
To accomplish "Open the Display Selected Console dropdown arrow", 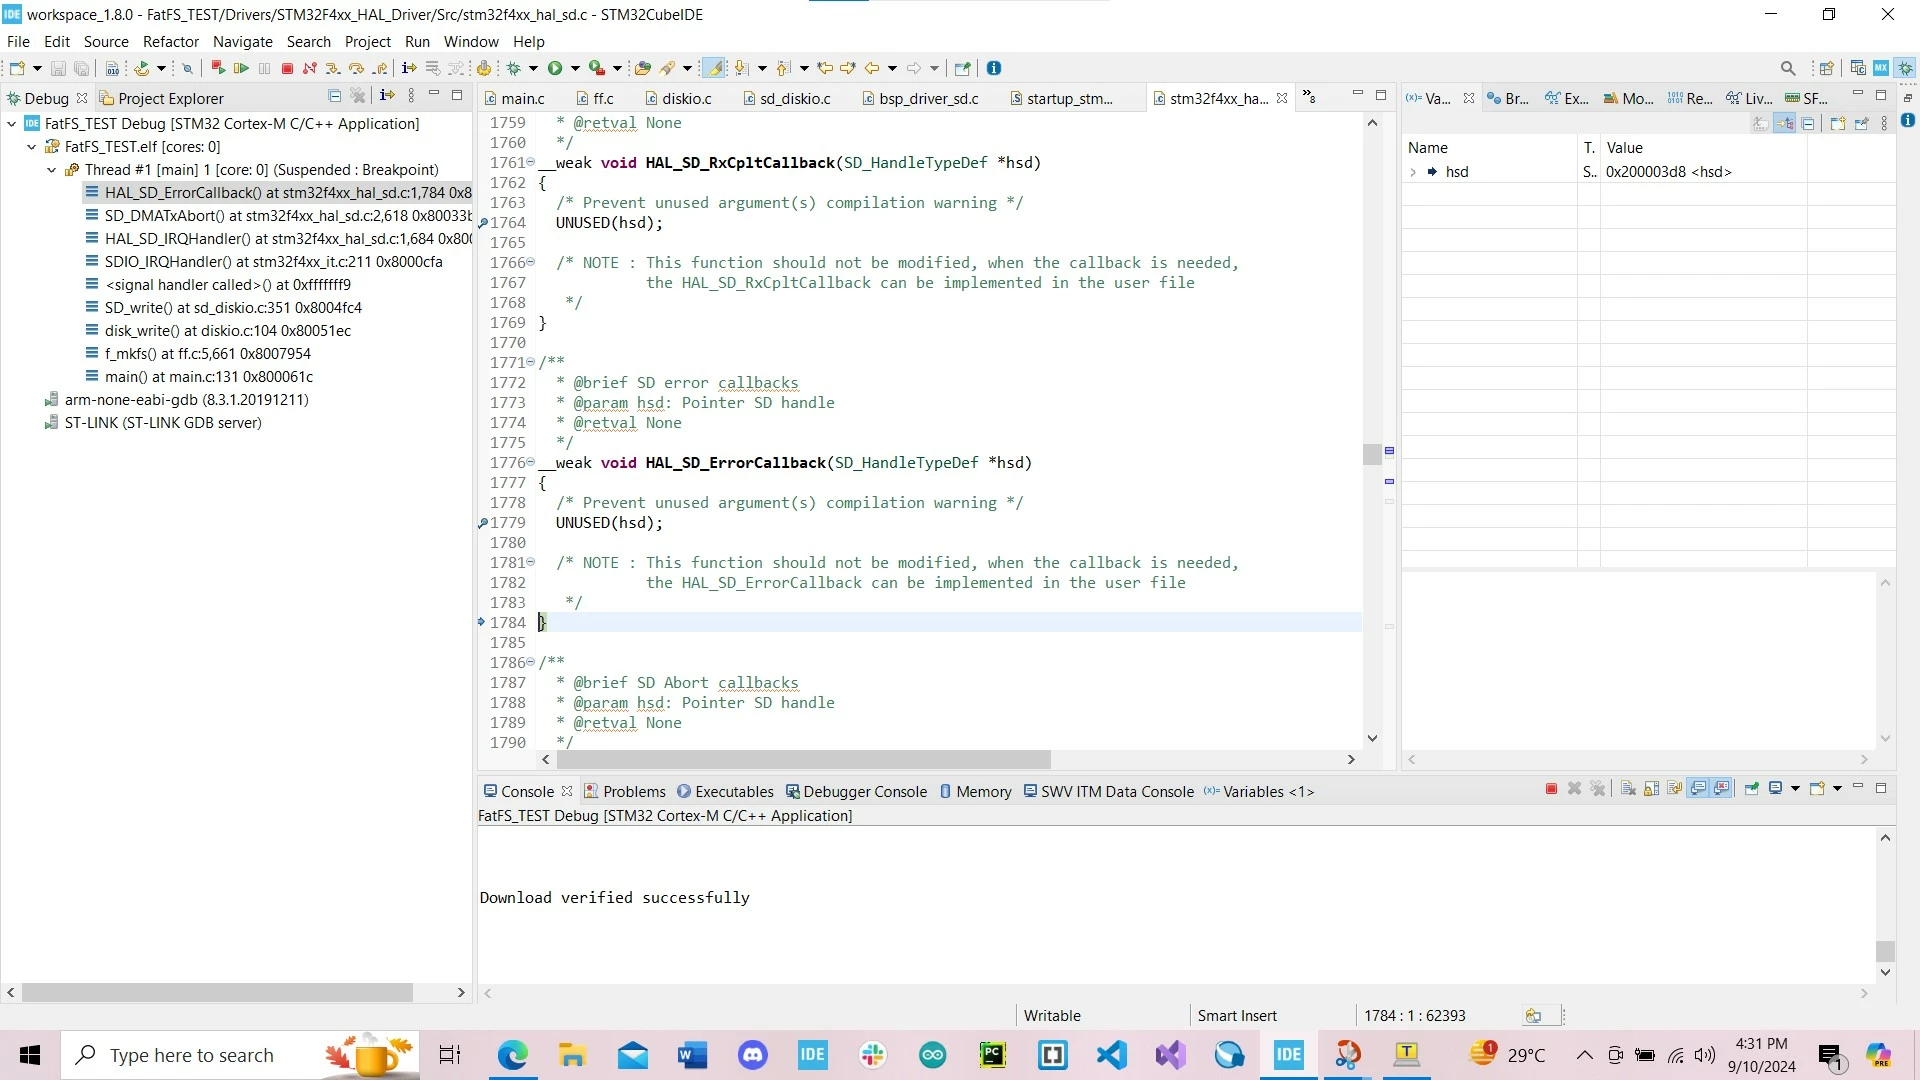I will pos(1795,789).
